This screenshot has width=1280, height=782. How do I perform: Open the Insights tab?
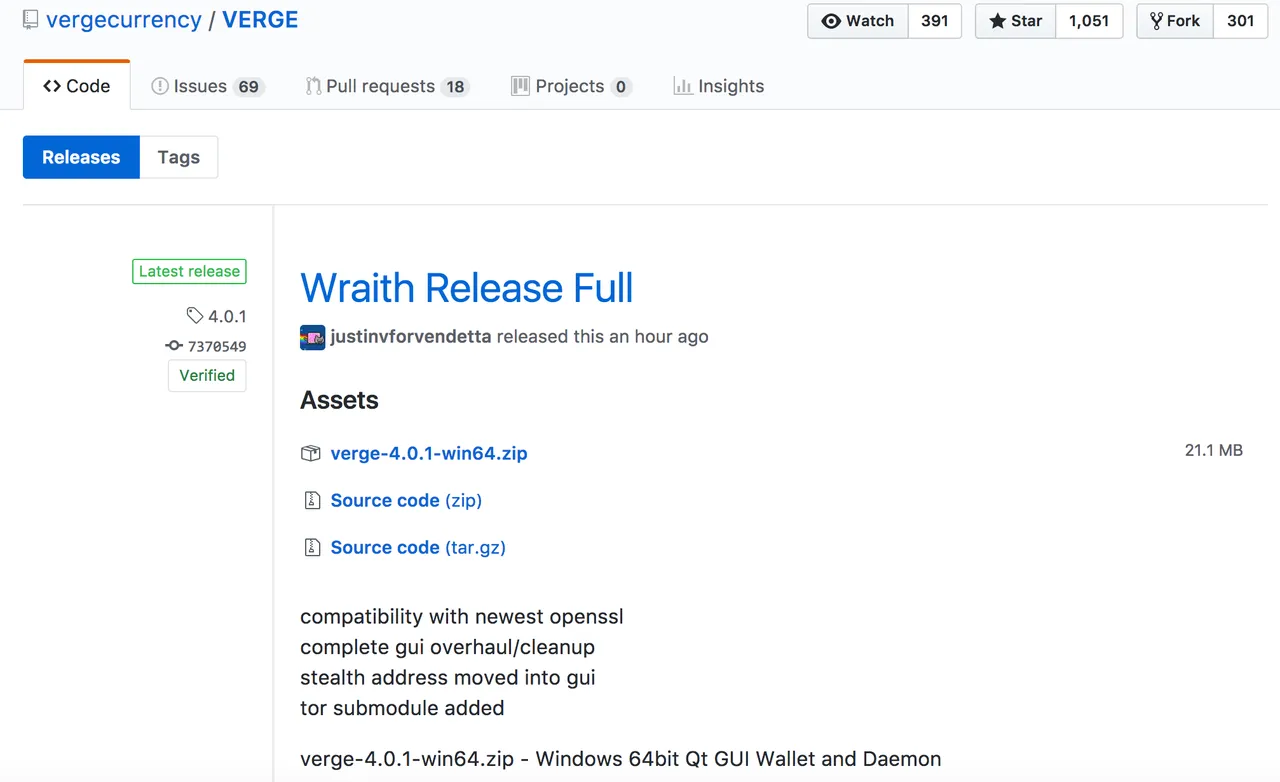click(x=719, y=86)
